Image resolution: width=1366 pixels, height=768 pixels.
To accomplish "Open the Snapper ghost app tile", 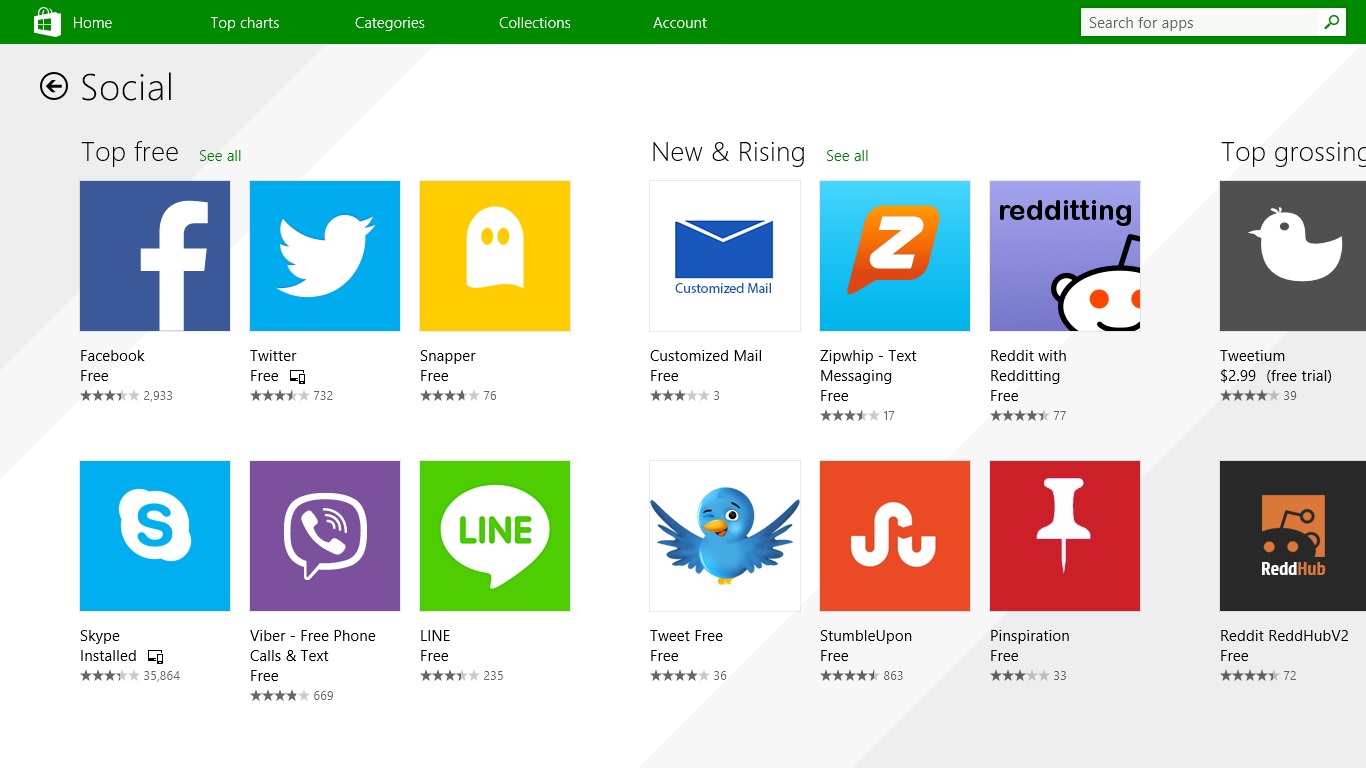I will point(495,256).
